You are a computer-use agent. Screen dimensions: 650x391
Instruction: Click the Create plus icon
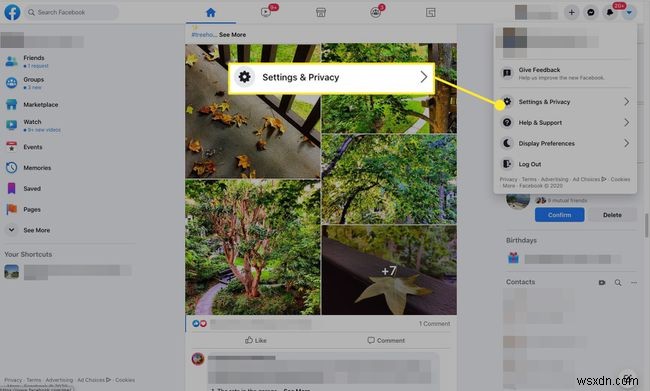[571, 12]
